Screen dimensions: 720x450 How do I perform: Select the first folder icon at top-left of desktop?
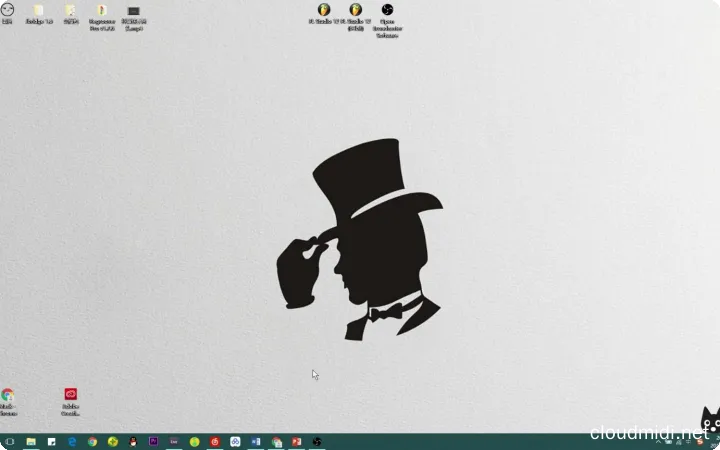[38, 11]
